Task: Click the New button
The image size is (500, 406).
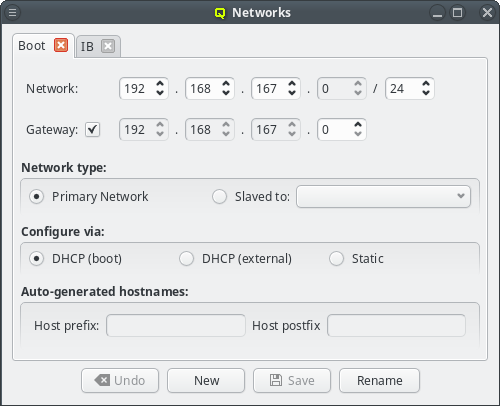Action: (x=206, y=380)
